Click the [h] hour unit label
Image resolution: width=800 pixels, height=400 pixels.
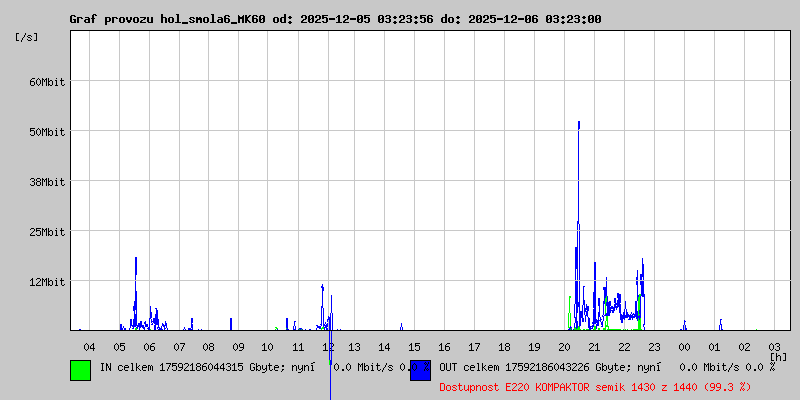point(778,356)
